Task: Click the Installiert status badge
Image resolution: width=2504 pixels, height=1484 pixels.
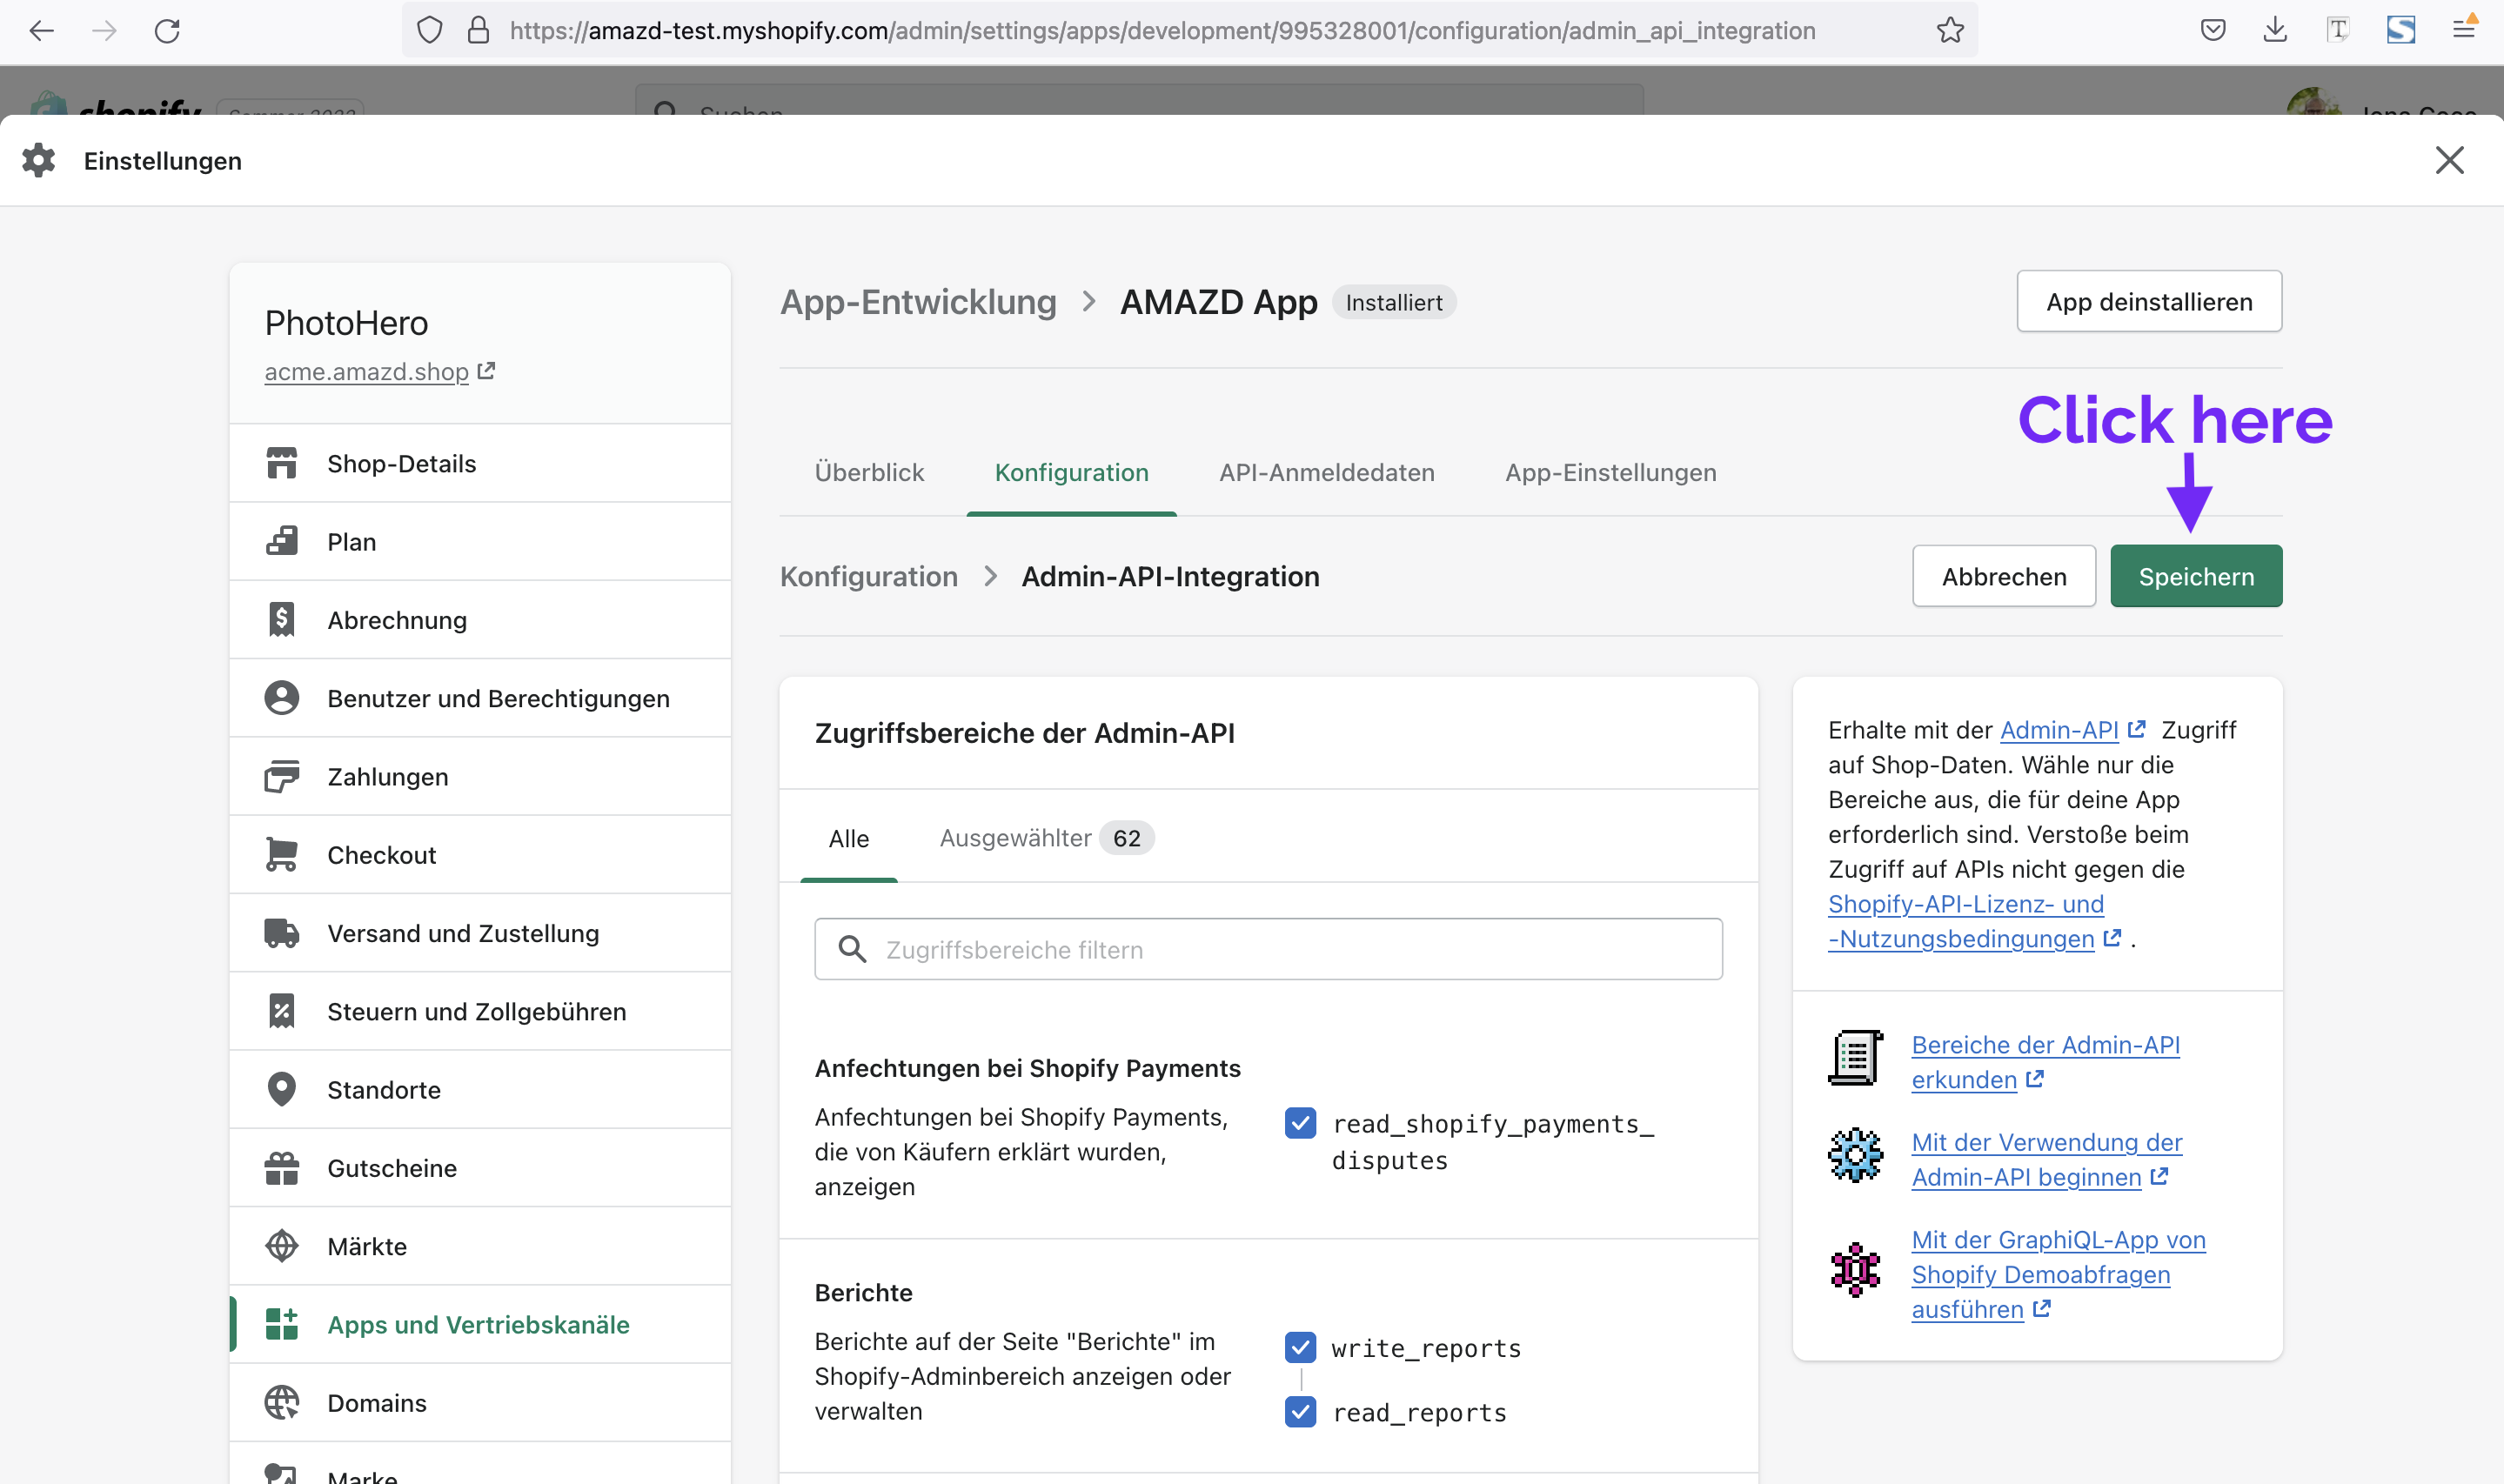Action: [1393, 302]
